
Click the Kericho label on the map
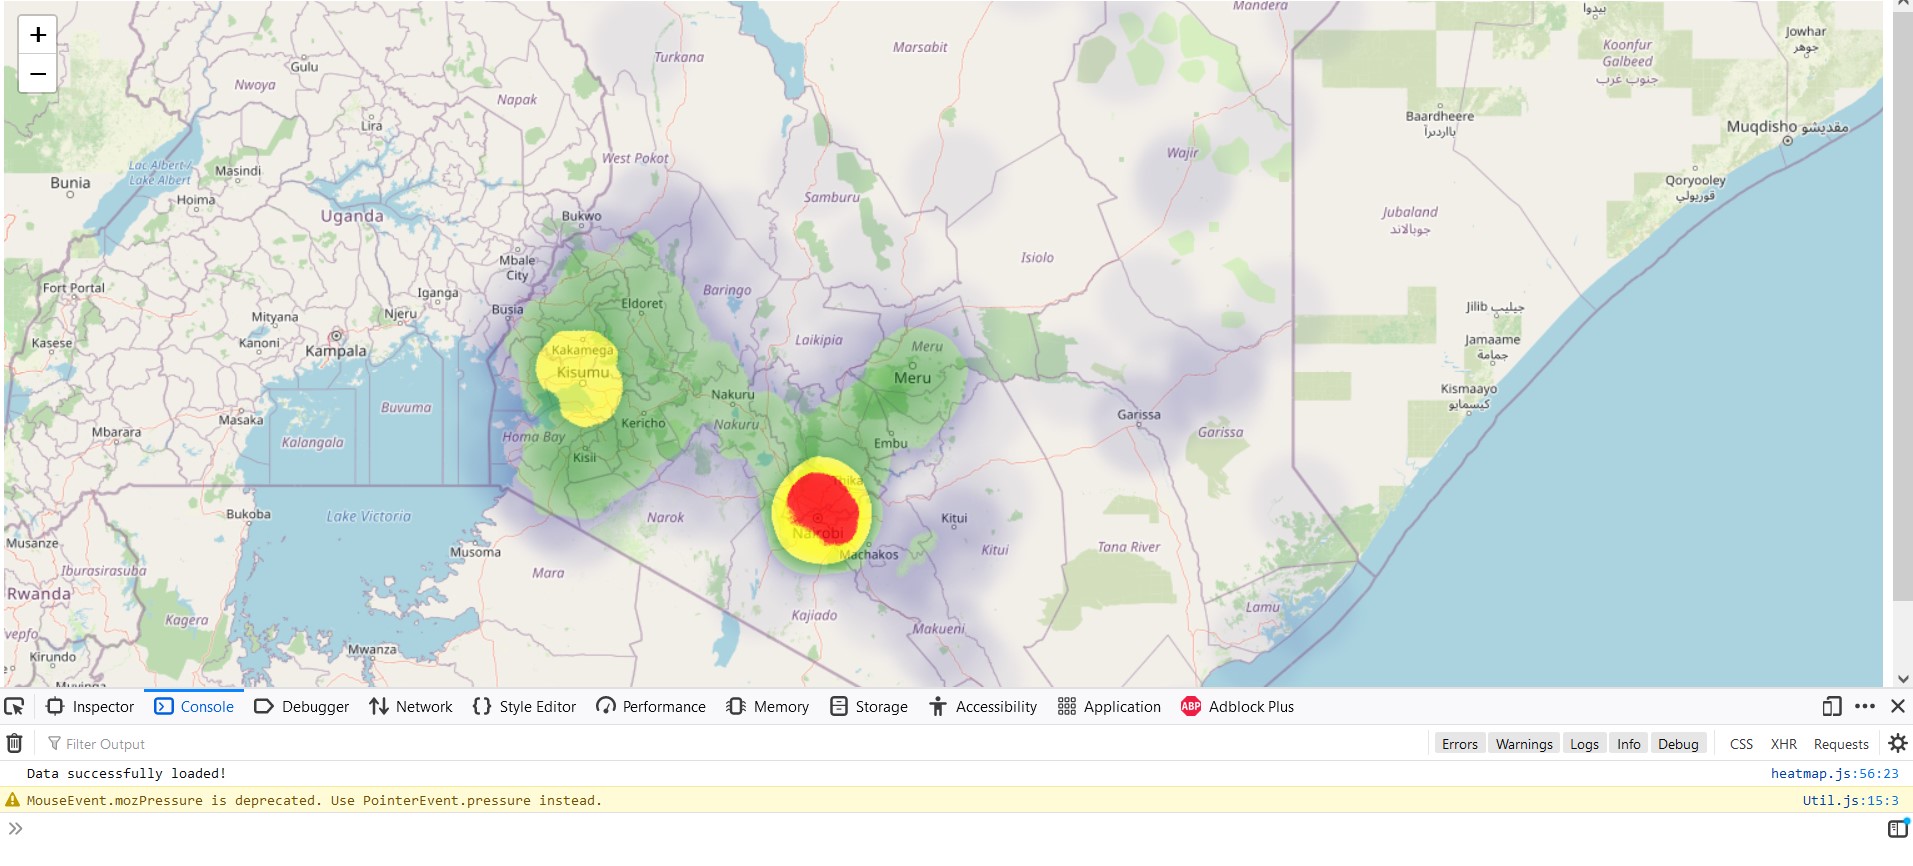643,423
